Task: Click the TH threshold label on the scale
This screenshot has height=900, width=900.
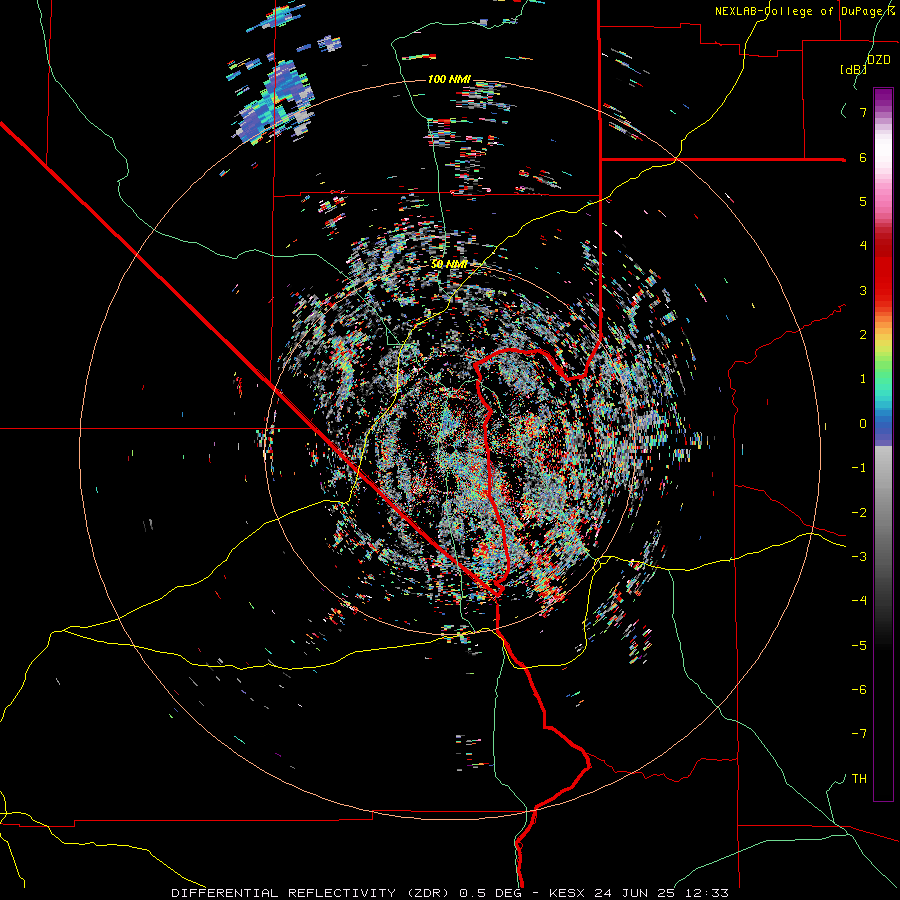Action: [859, 779]
